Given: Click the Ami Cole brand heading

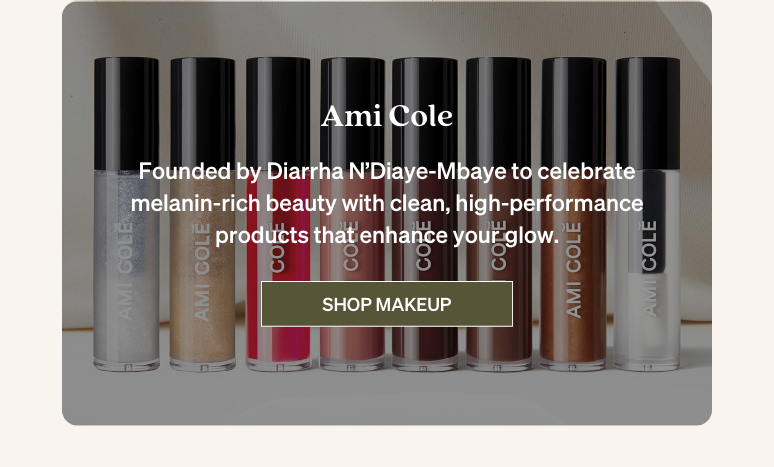Looking at the screenshot, I should click(x=387, y=117).
